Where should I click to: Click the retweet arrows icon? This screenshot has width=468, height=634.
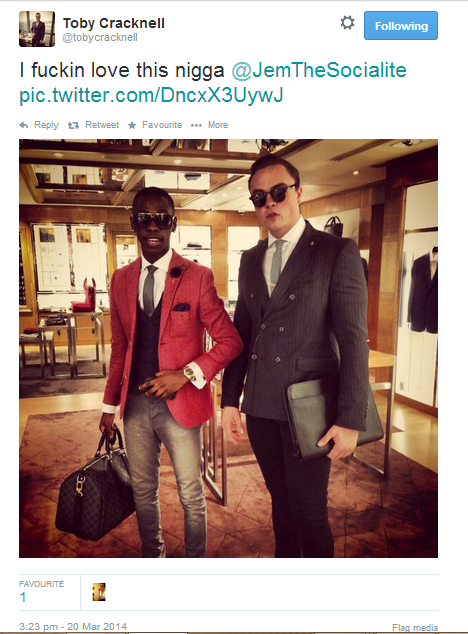coord(73,125)
